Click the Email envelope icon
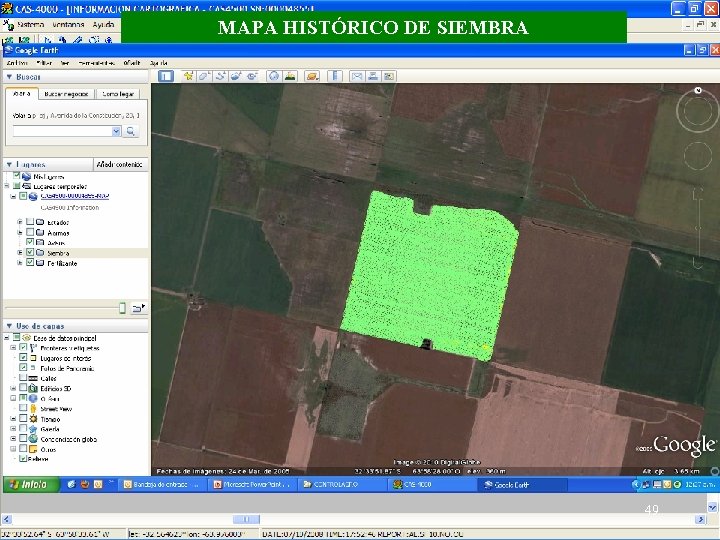The height and width of the screenshot is (540, 720). (x=357, y=76)
